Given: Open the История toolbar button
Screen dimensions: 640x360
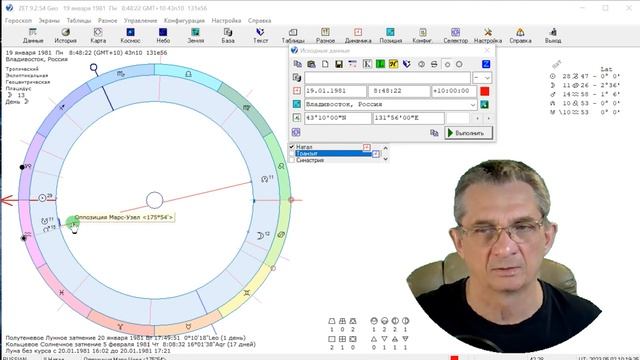Looking at the screenshot, I should [x=65, y=36].
